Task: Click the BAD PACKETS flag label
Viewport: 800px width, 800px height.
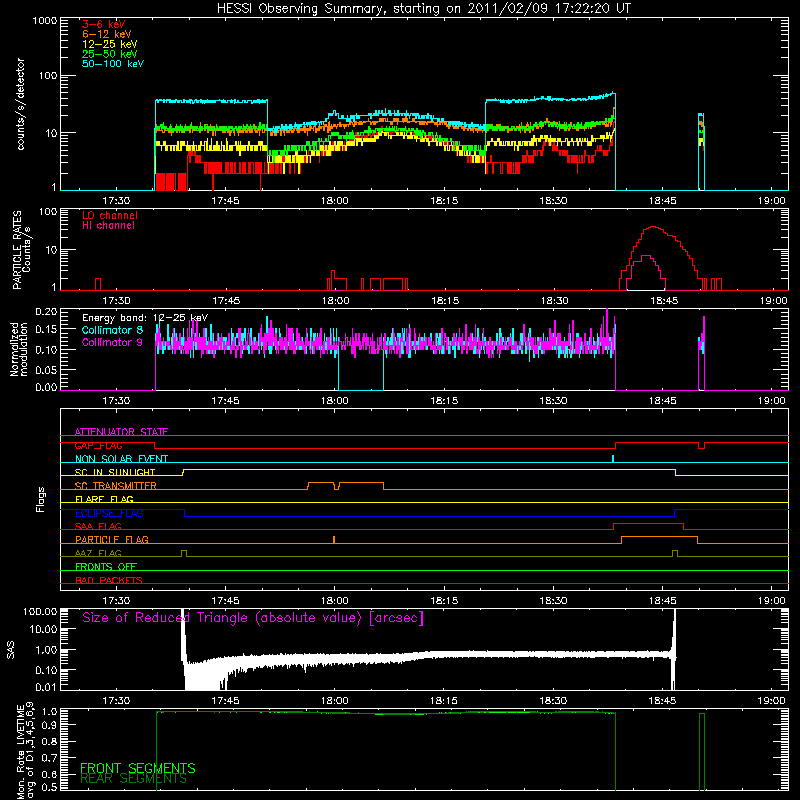Action: pyautogui.click(x=109, y=580)
